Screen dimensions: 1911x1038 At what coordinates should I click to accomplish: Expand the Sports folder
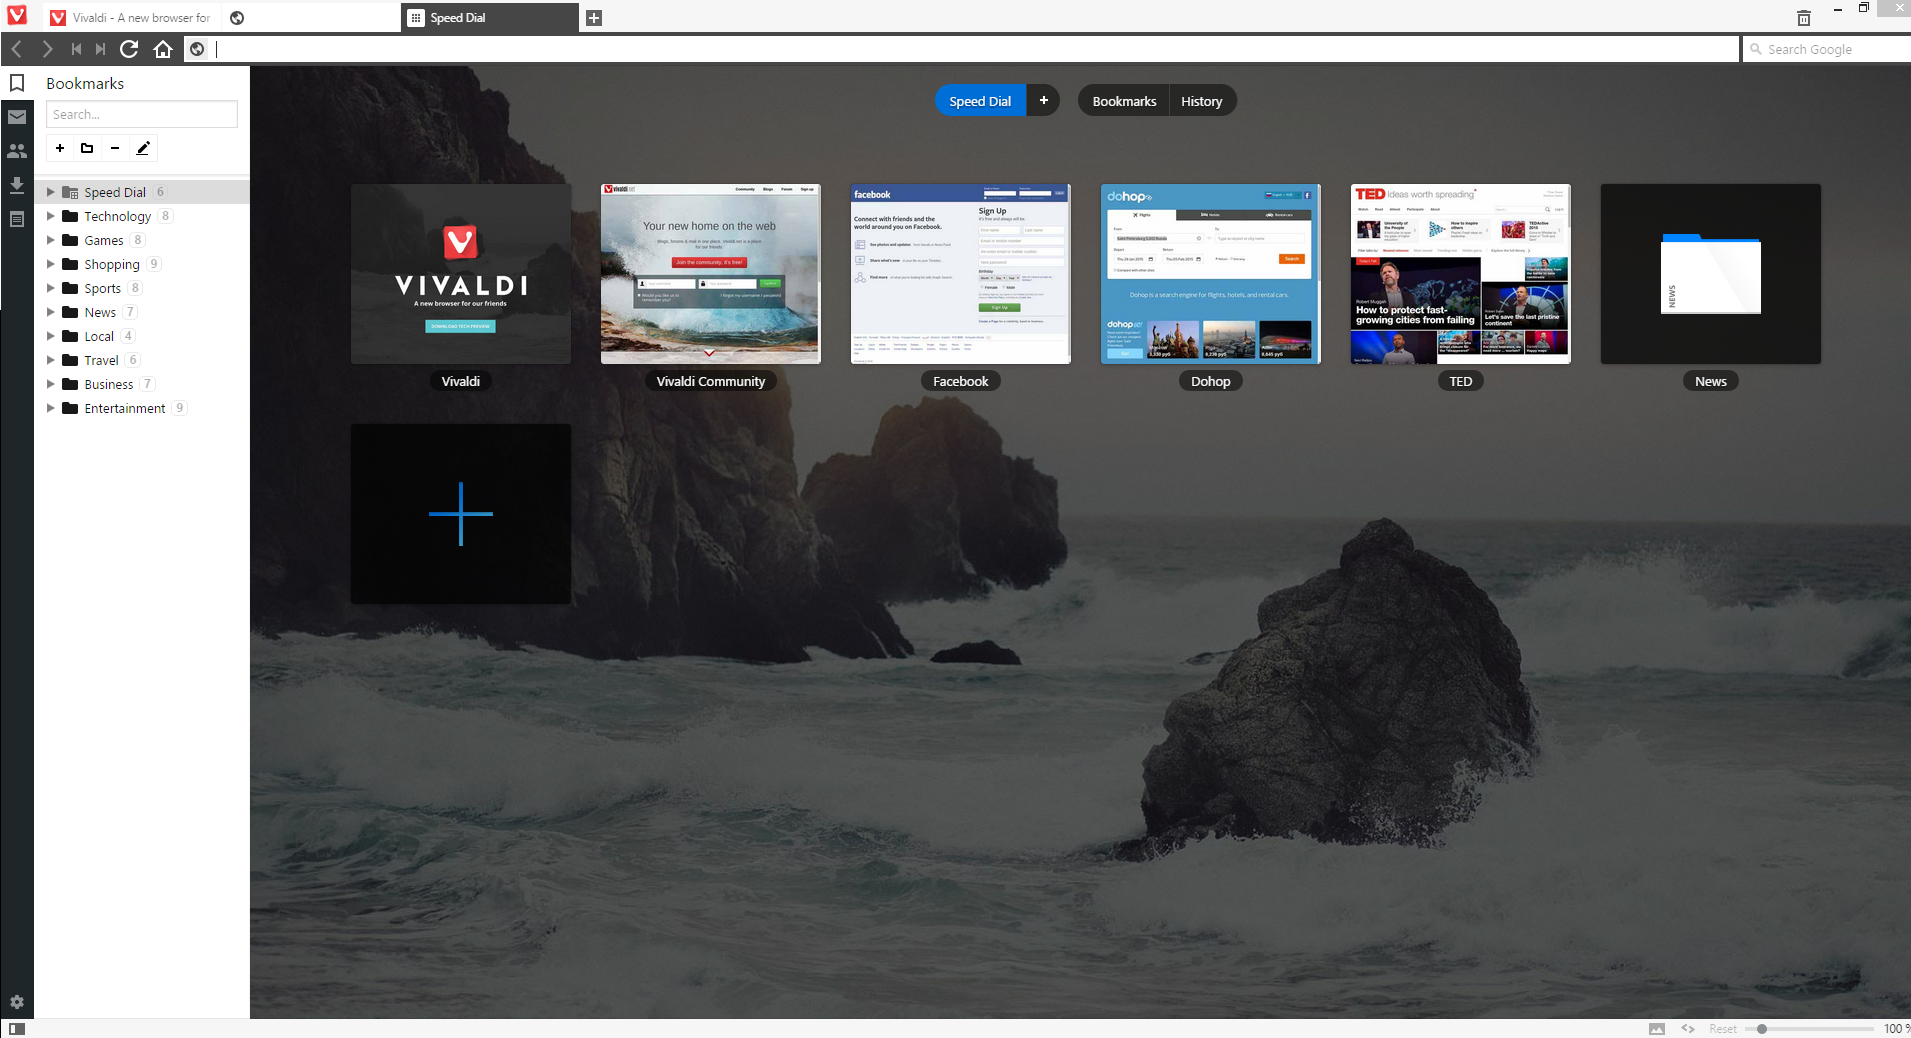coord(50,288)
